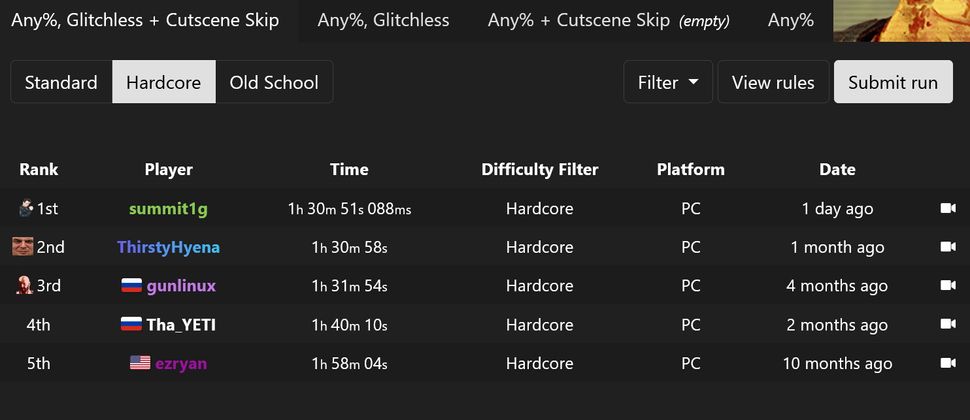Screen dimensions: 970x420
Task: Open the empty Any% + Cutscene Skip tab
Action: pos(609,20)
